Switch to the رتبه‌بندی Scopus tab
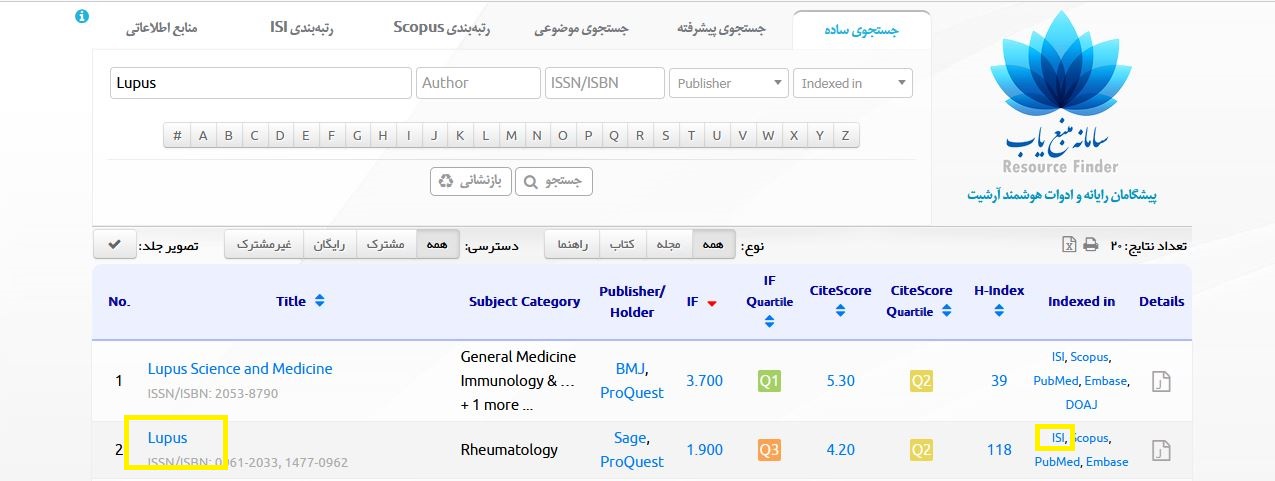 440,28
